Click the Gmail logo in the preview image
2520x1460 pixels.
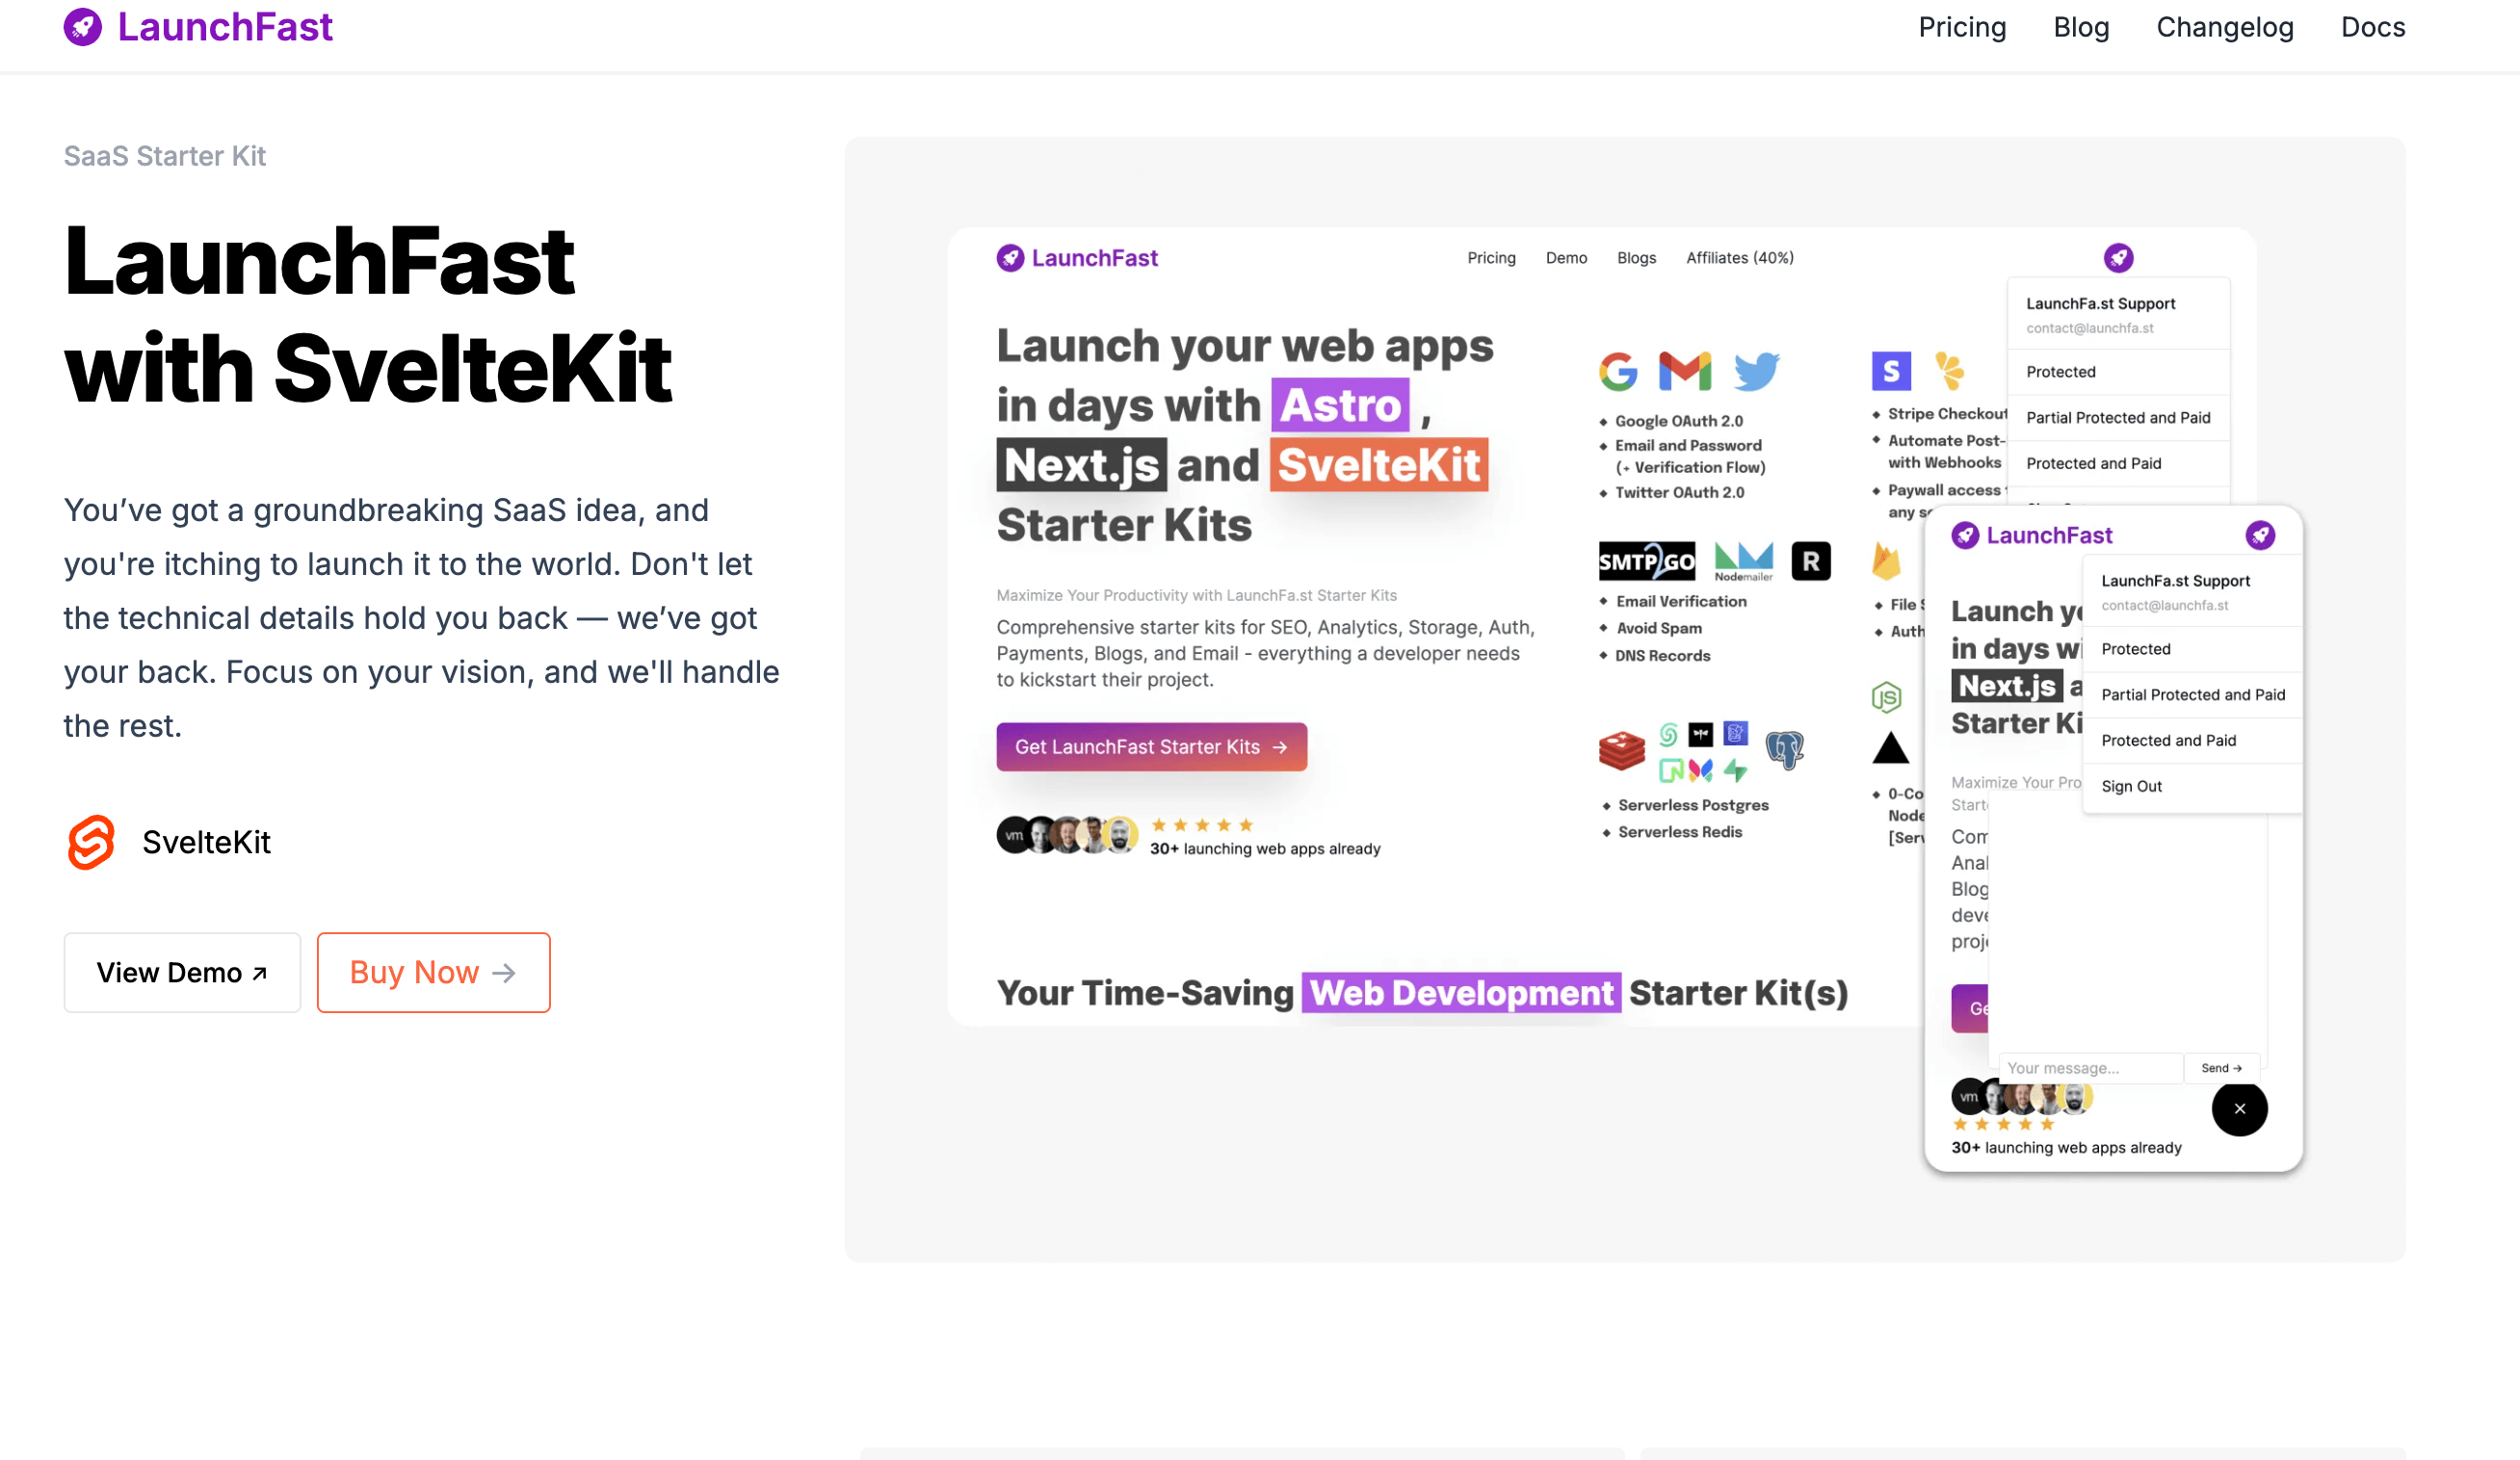(1685, 371)
